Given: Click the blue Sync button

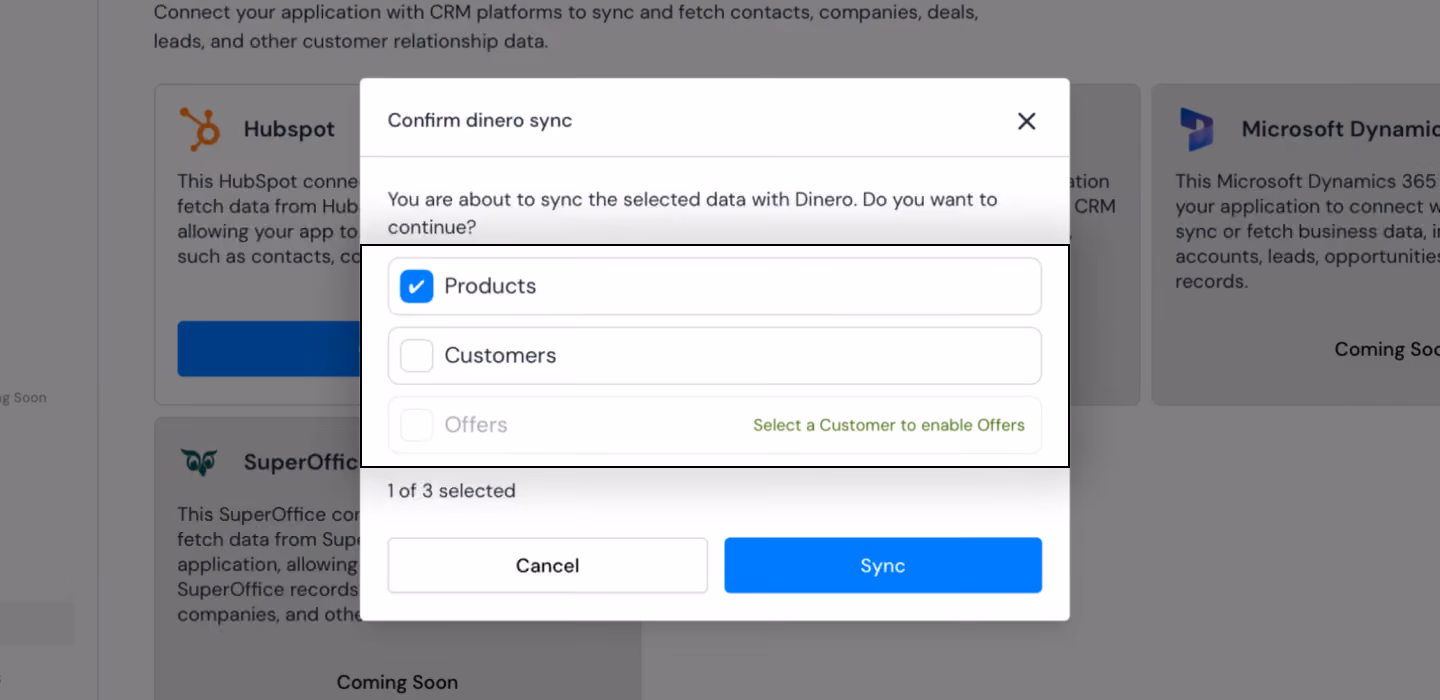Looking at the screenshot, I should [883, 565].
